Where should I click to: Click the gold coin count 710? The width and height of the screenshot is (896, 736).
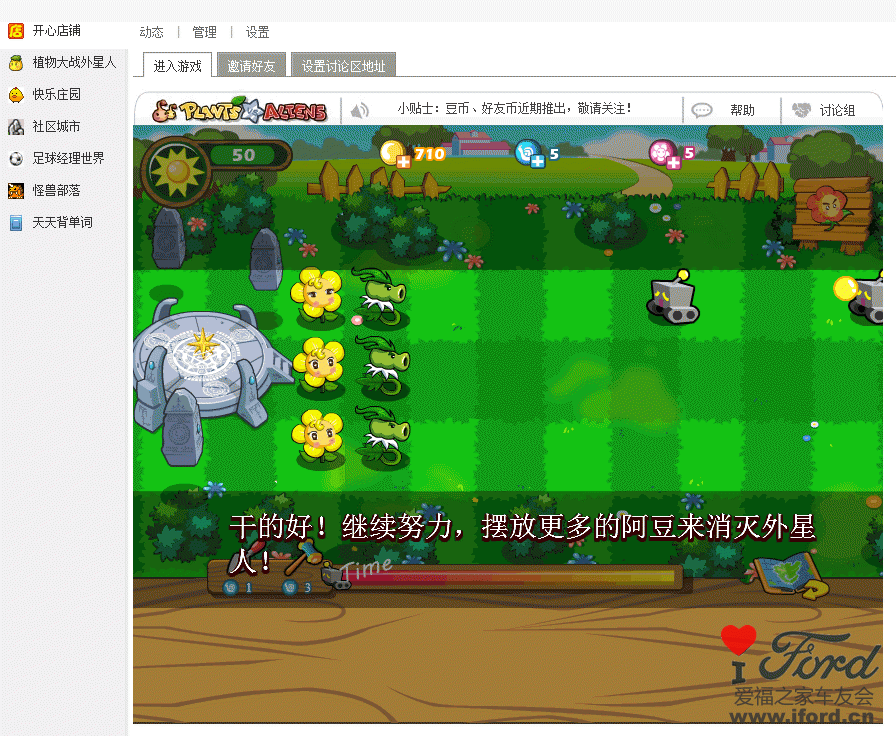429,154
